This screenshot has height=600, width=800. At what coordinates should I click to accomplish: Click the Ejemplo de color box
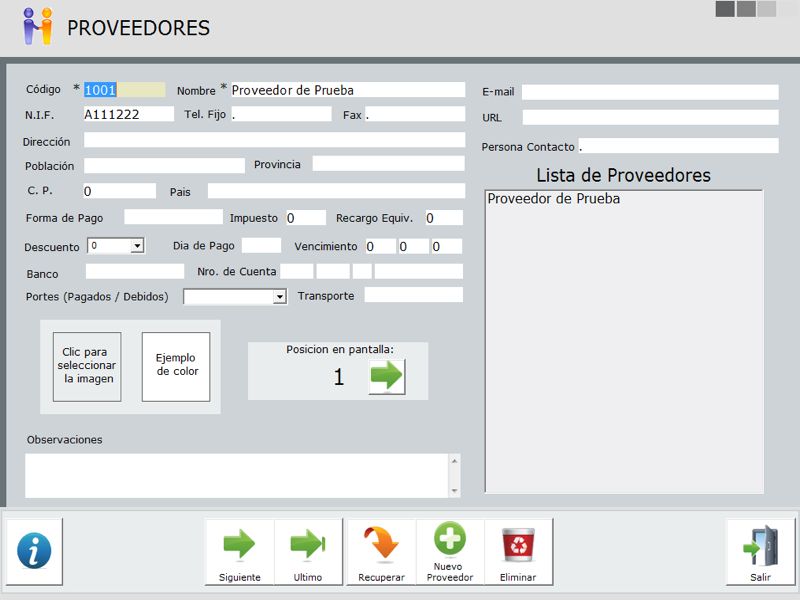tap(176, 367)
